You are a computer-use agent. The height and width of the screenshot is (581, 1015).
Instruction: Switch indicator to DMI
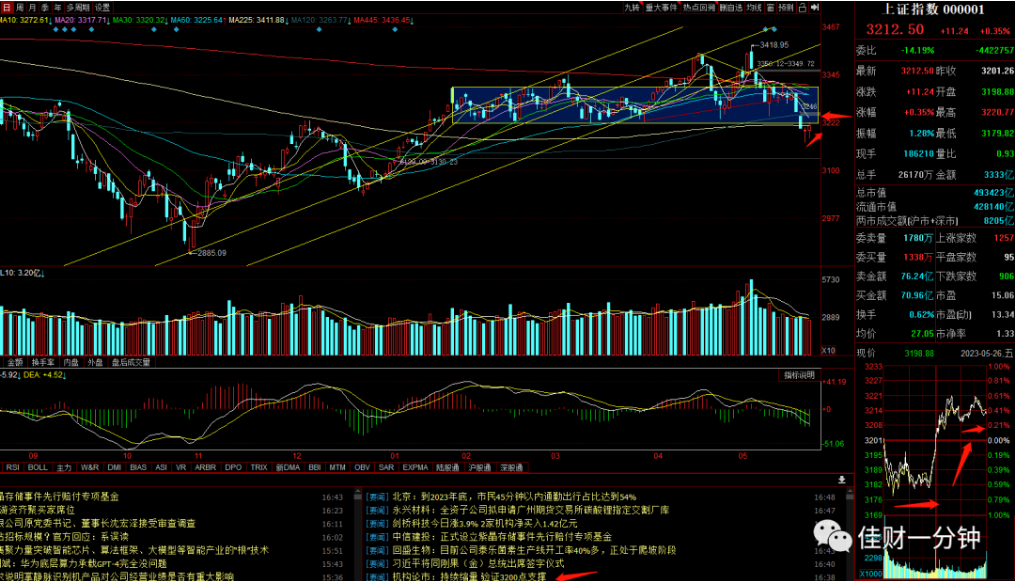coord(115,467)
